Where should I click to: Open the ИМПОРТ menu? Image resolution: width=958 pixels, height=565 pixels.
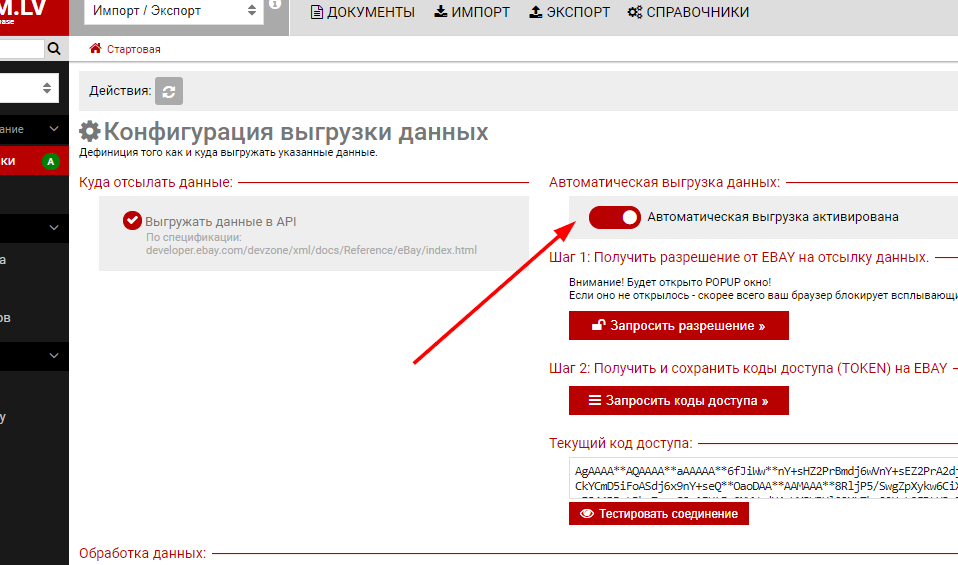coord(472,12)
